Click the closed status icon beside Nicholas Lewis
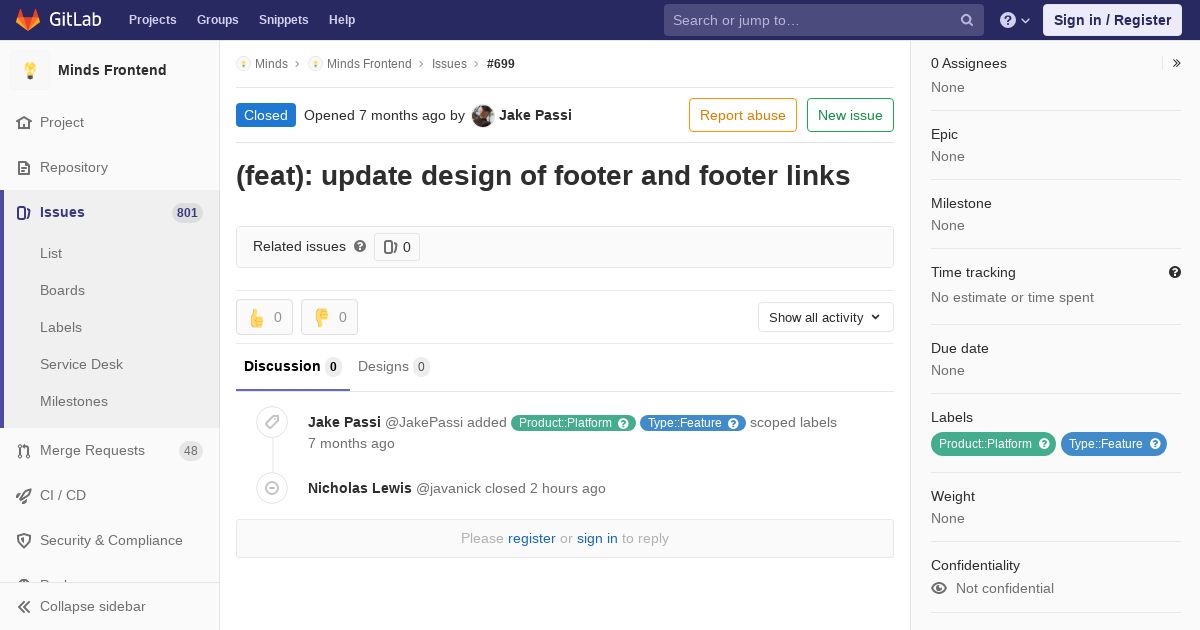Viewport: 1200px width, 630px height. click(x=272, y=488)
